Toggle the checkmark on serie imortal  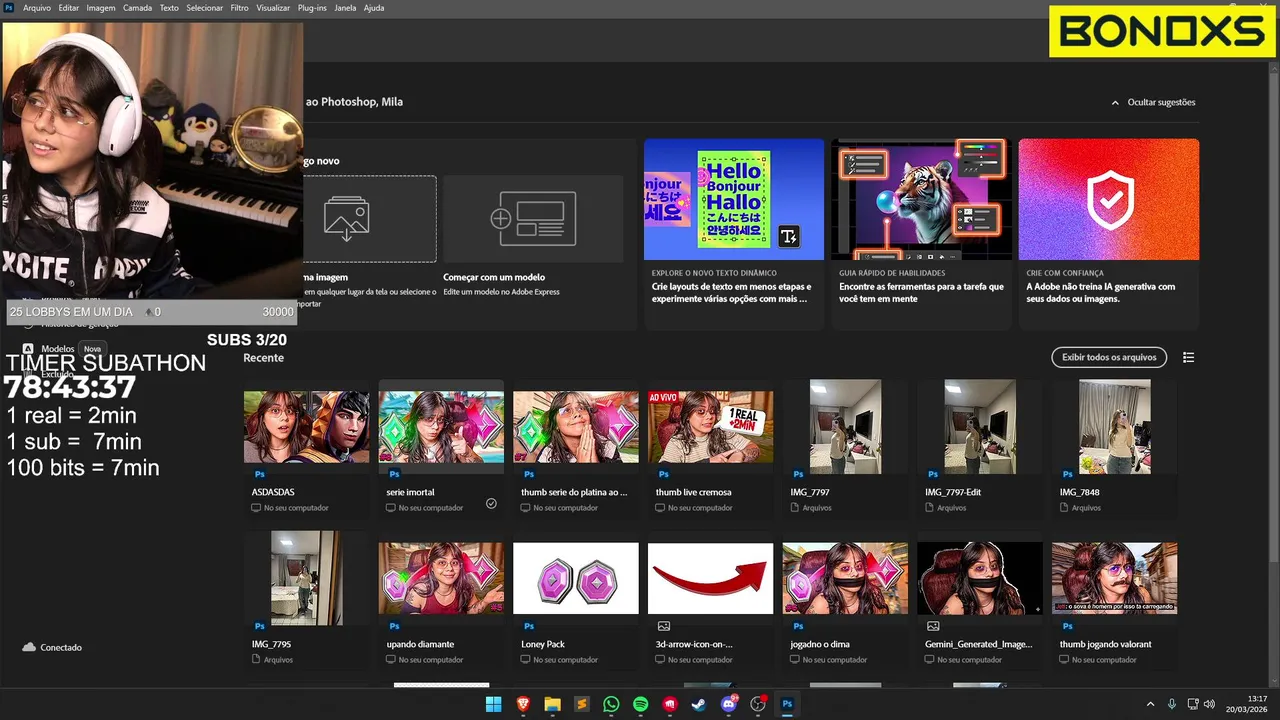pos(491,504)
